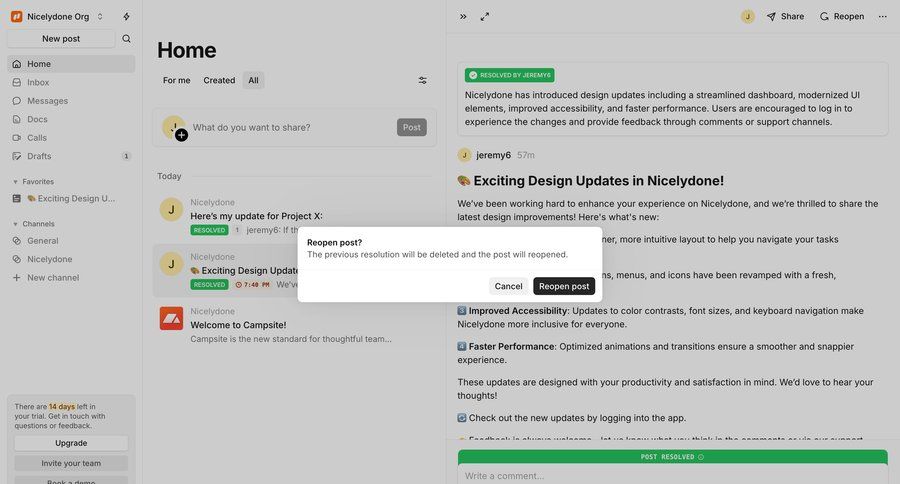Click the jeremy6 author name
This screenshot has height=484, width=900.
[x=493, y=155]
